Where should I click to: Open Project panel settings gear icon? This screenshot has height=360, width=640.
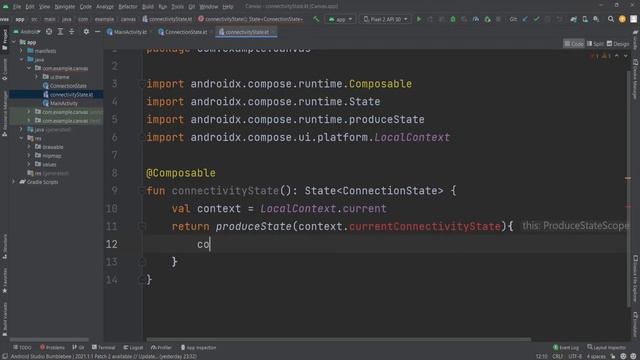click(86, 31)
